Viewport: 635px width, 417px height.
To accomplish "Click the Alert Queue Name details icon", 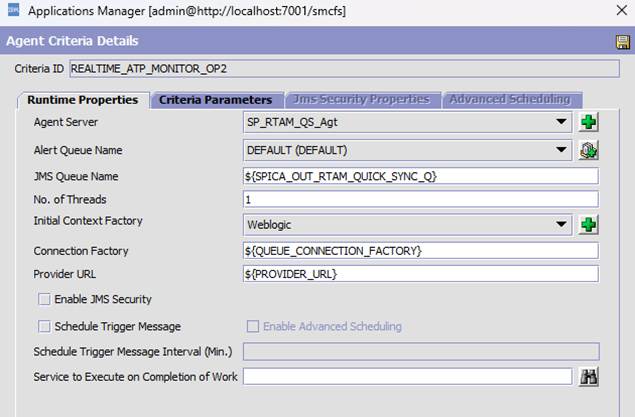I will (589, 151).
